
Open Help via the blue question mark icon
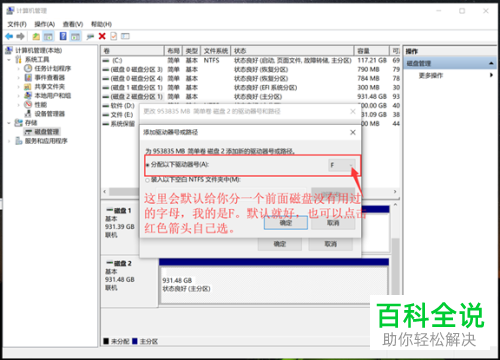click(x=63, y=36)
